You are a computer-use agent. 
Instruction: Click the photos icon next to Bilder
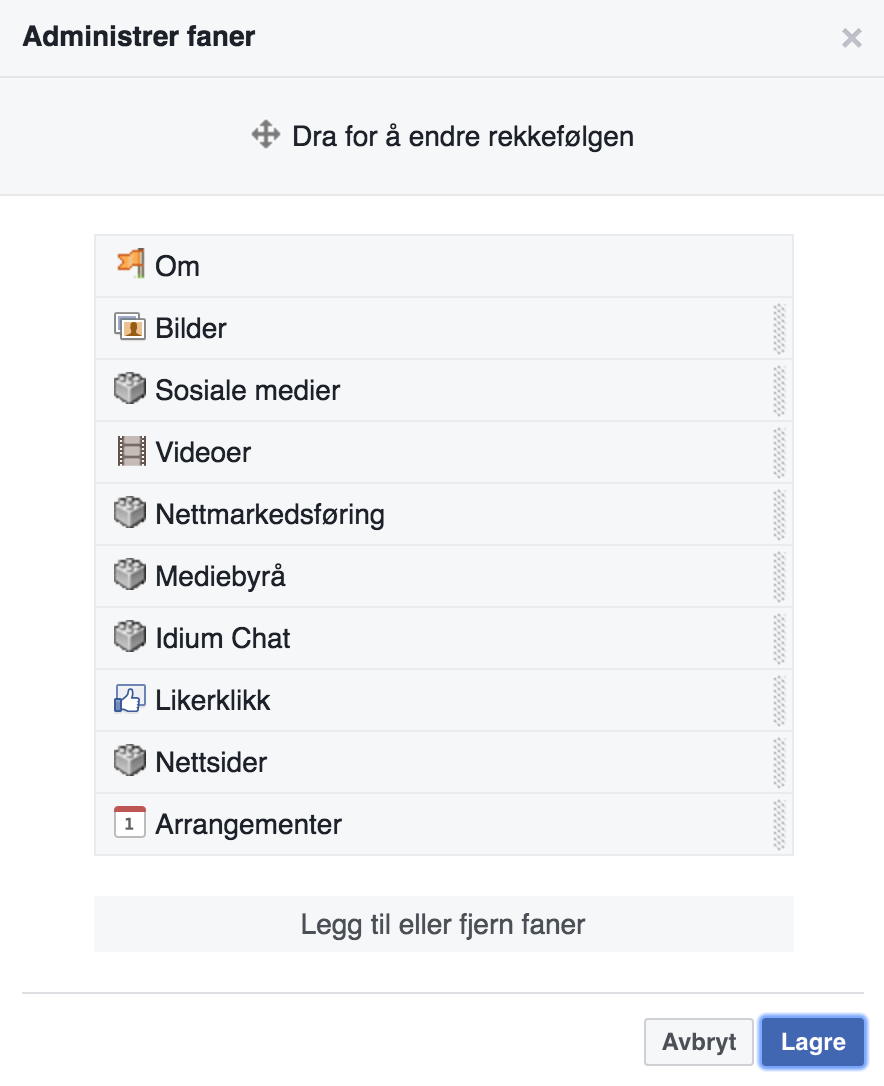click(x=130, y=327)
